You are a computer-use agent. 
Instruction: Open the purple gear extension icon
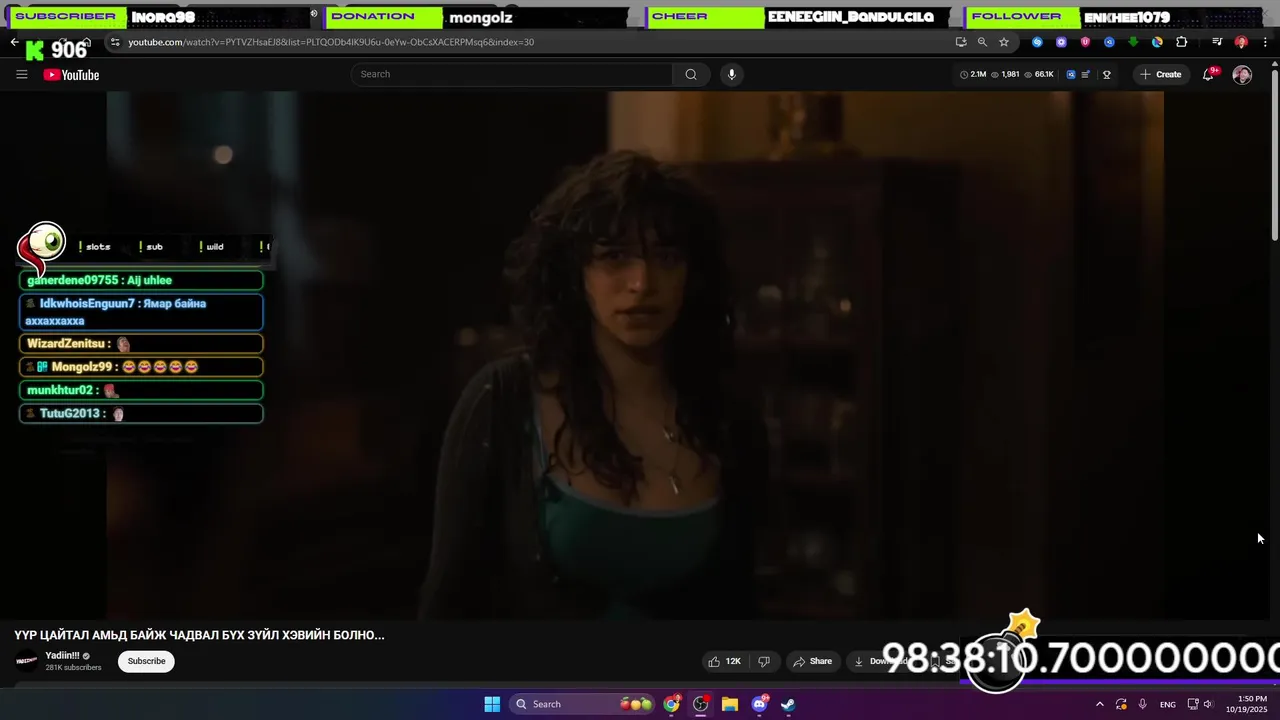pos(1061,42)
